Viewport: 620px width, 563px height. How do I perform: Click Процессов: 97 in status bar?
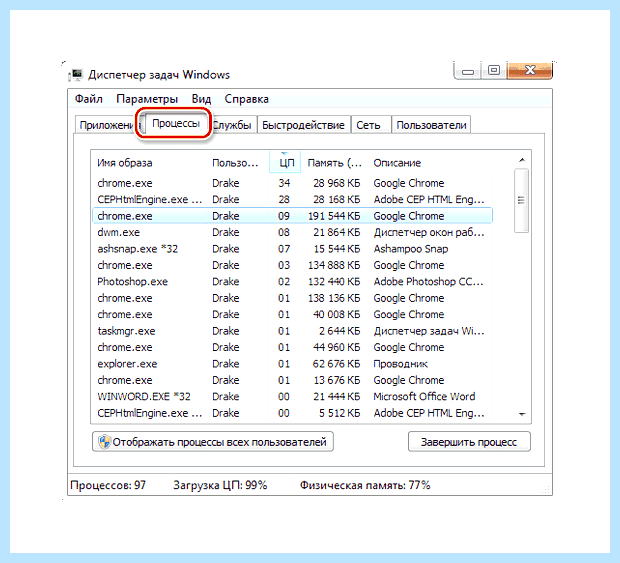click(x=108, y=485)
